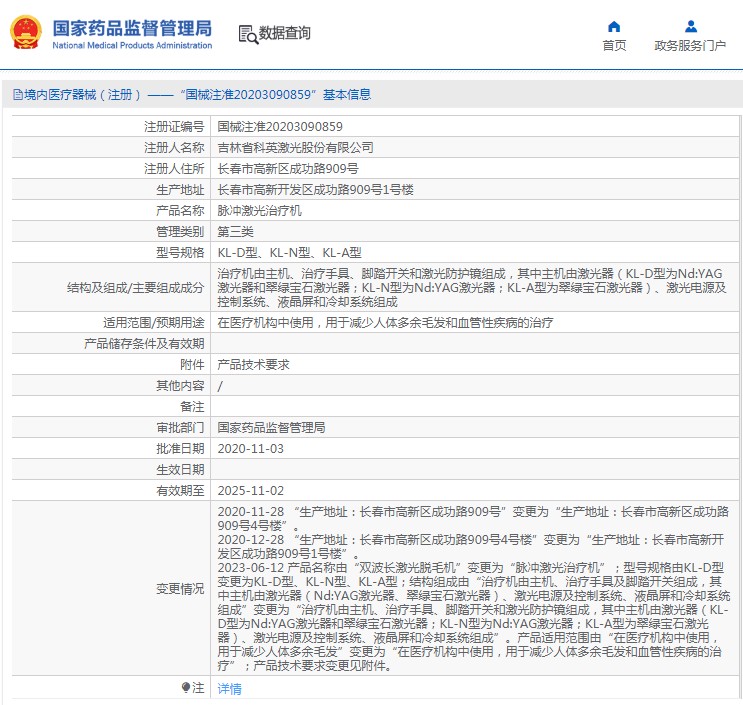Image resolution: width=743 pixels, height=705 pixels.
Task: Click the 结构及组成/主要组成成分 label
Action: click(x=136, y=288)
